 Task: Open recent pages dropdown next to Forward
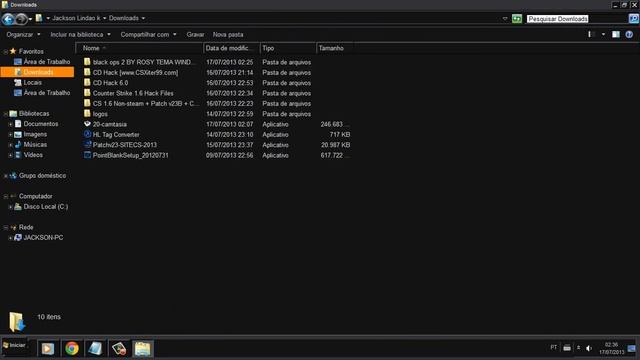[30, 19]
